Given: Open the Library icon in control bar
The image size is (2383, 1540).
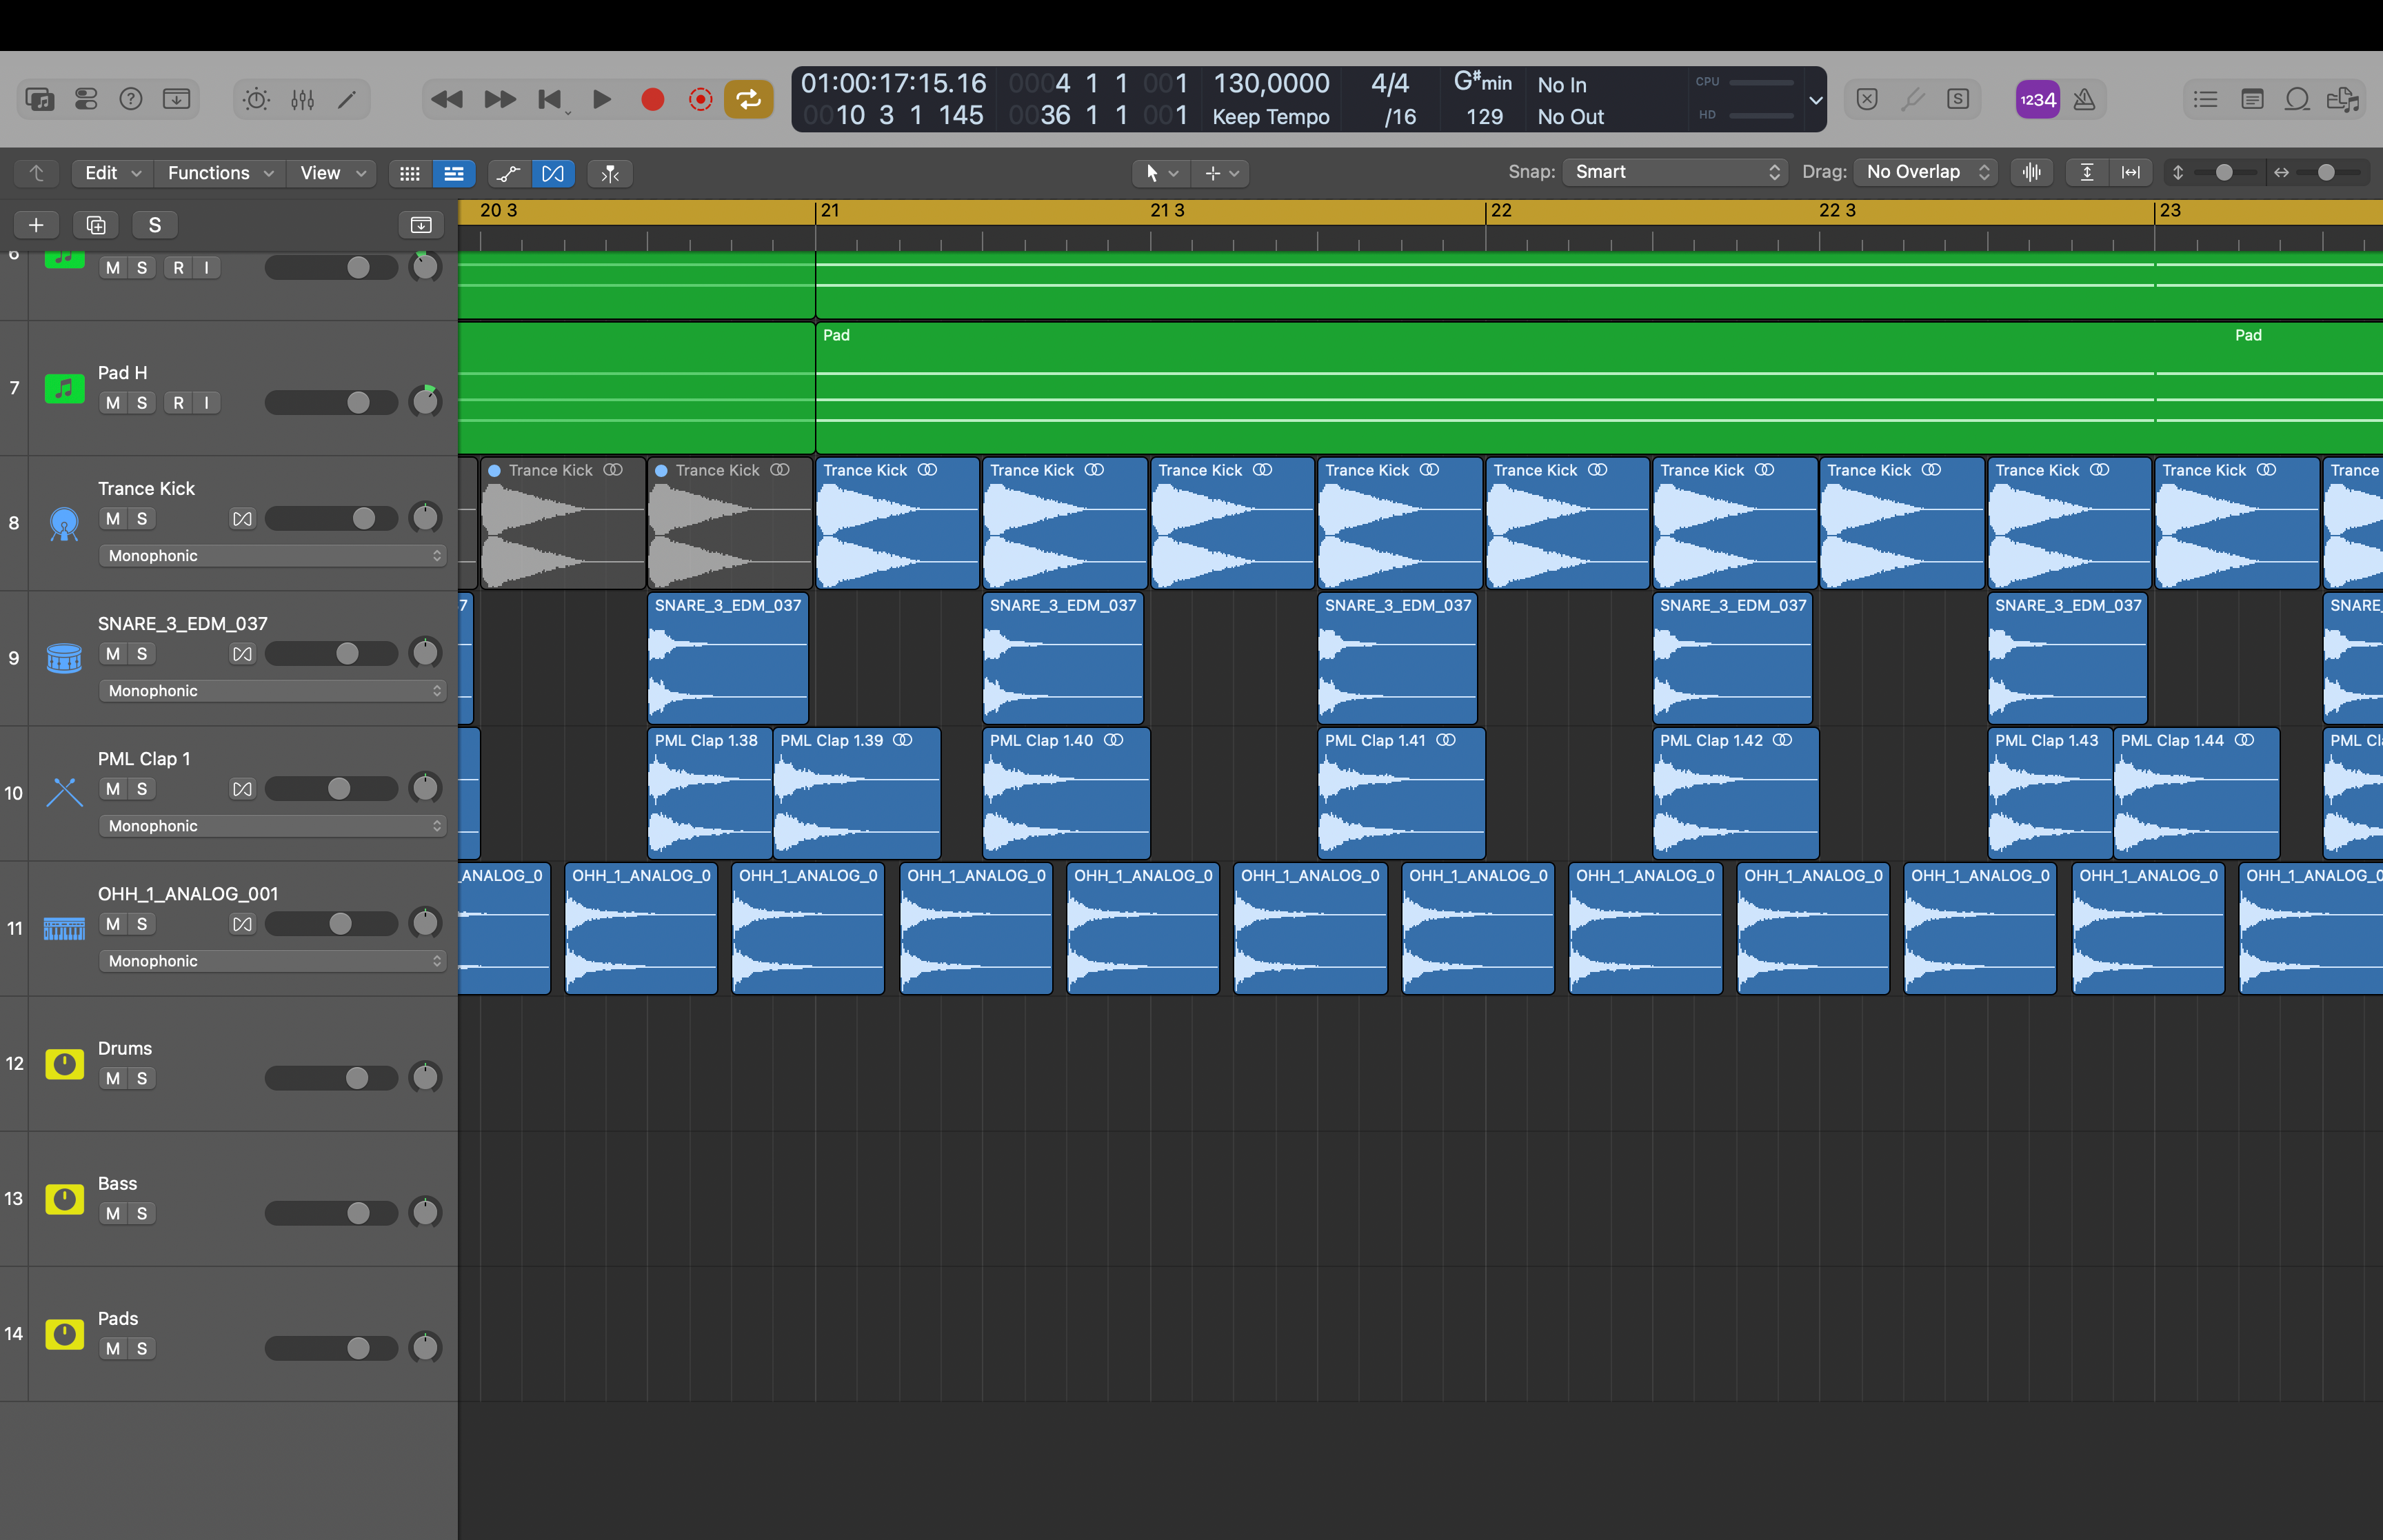Looking at the screenshot, I should (x=39, y=99).
